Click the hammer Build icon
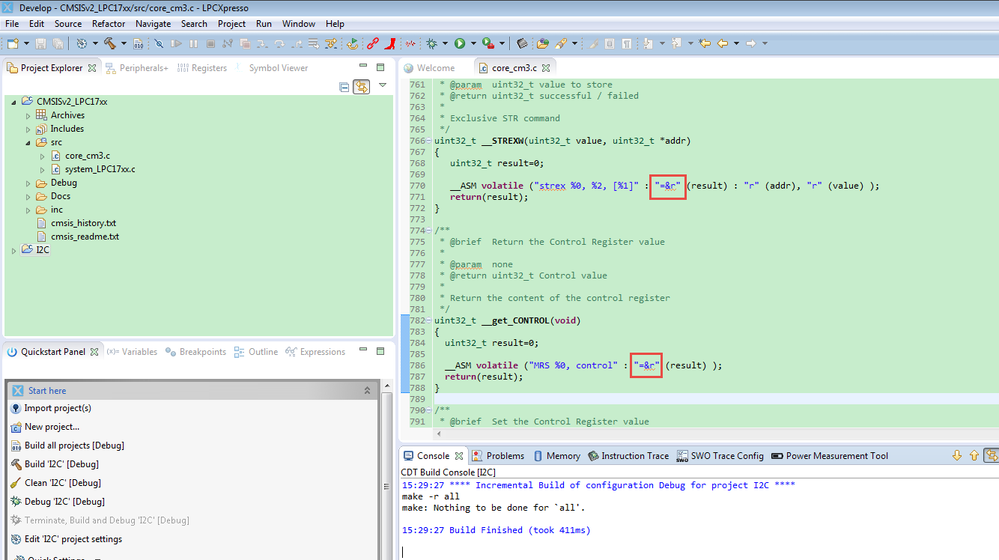The width and height of the screenshot is (999, 560). click(110, 43)
